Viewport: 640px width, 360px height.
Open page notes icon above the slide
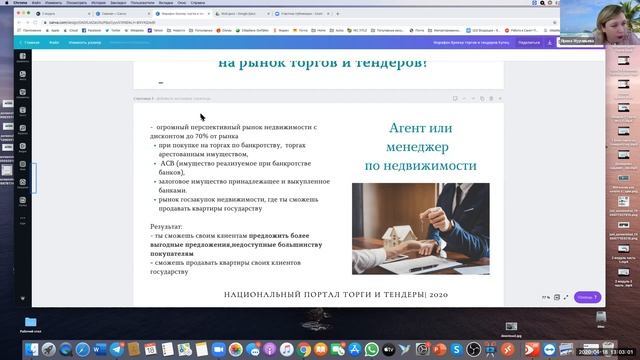(455, 98)
